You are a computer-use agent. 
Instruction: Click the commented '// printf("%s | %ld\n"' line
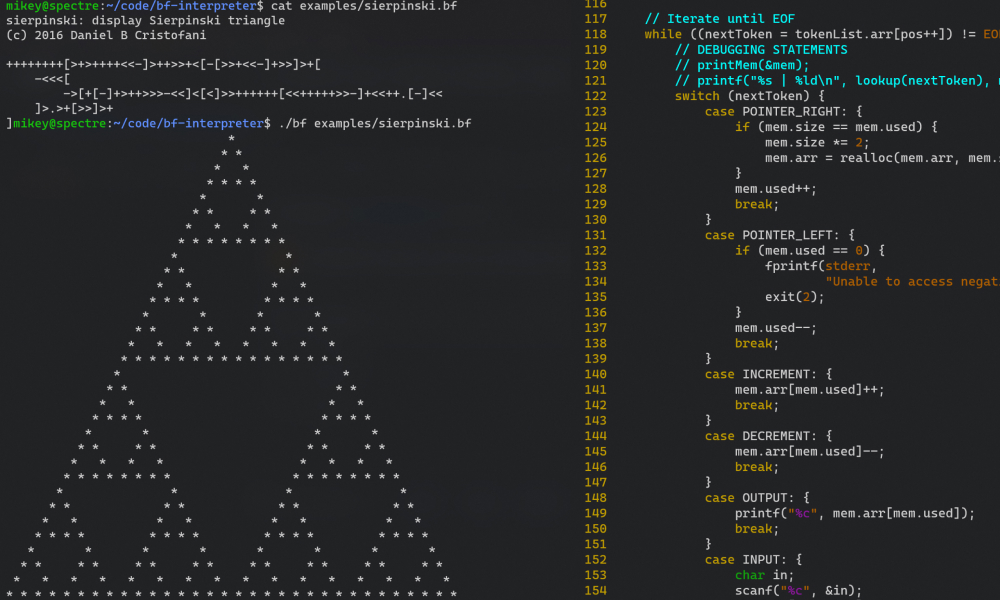point(837,80)
